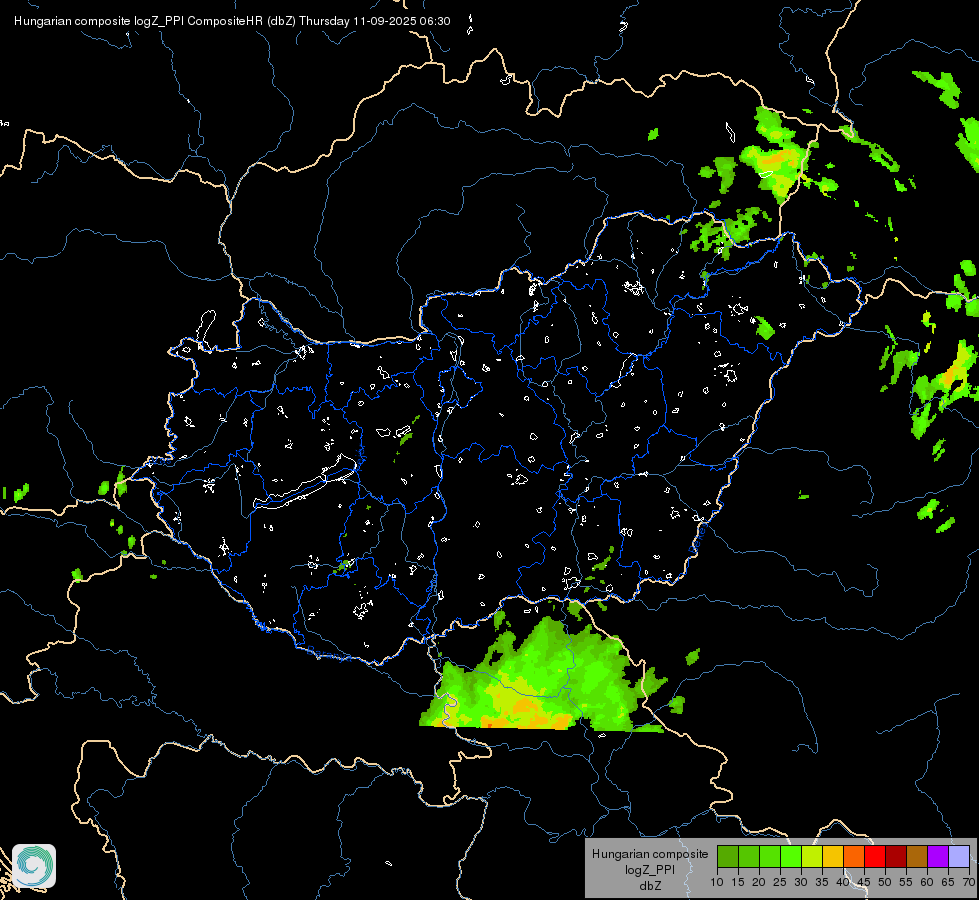Viewport: 979px width, 900px height.
Task: Select the 40–45 dBZ orange swatch
Action: point(854,856)
